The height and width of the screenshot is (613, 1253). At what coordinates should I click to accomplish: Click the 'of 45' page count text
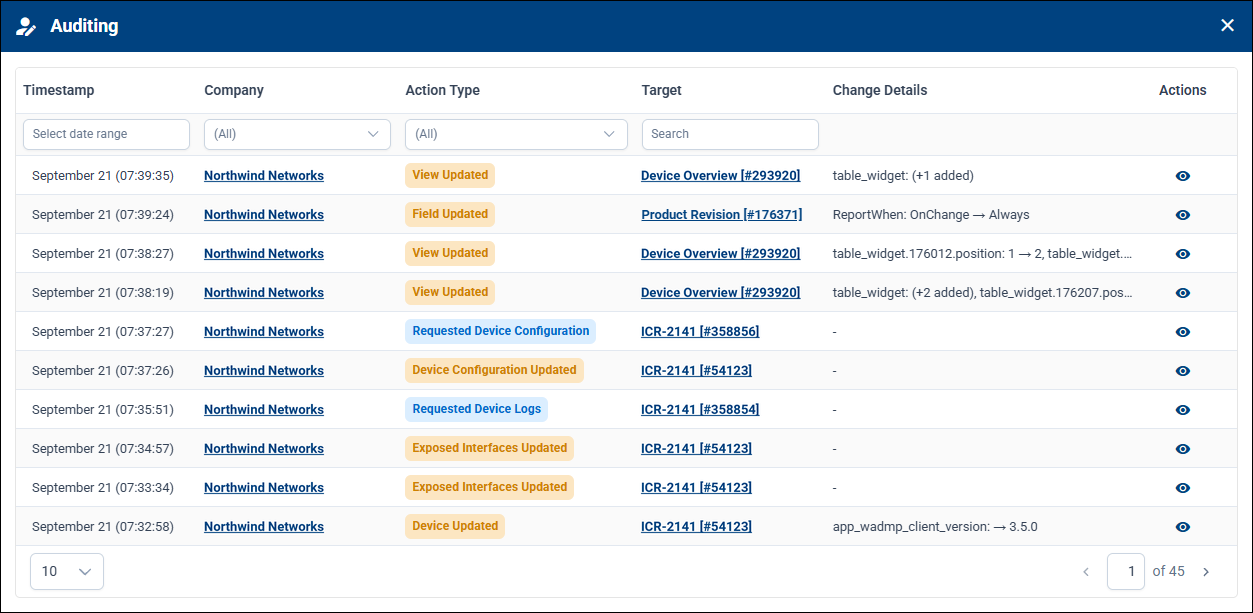click(1168, 572)
